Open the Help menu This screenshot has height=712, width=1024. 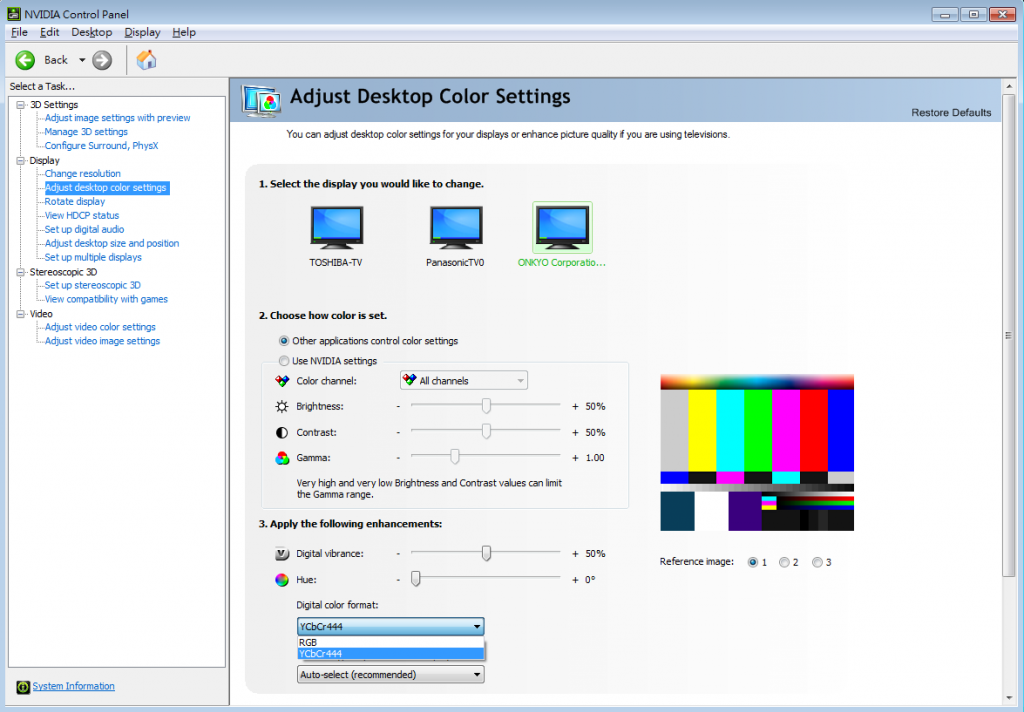click(x=184, y=32)
